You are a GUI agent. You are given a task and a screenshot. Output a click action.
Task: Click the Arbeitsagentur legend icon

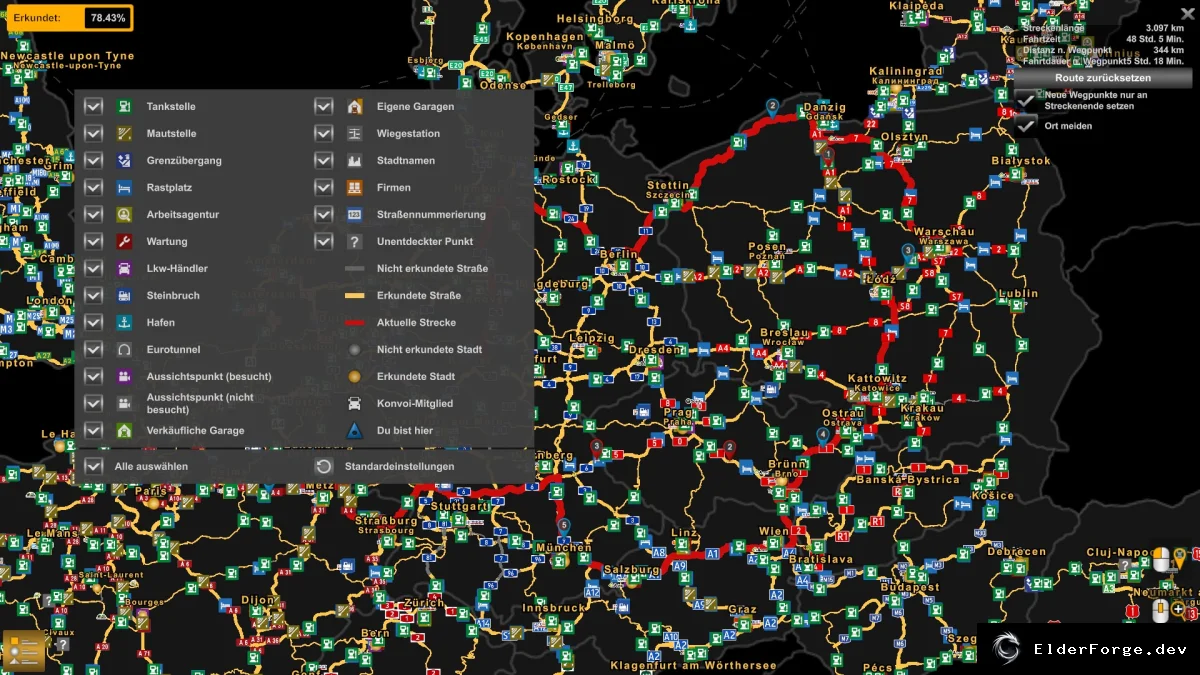(x=124, y=214)
